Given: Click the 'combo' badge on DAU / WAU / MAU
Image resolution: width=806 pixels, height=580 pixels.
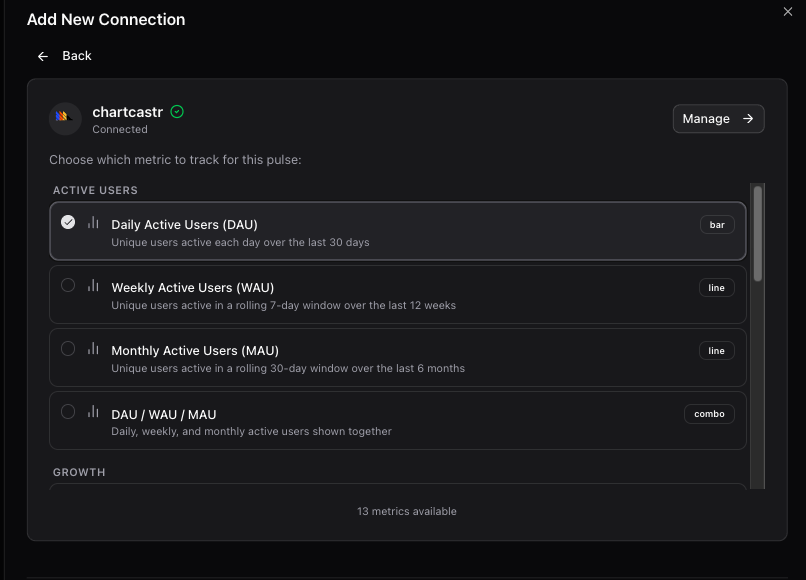Looking at the screenshot, I should click(709, 413).
